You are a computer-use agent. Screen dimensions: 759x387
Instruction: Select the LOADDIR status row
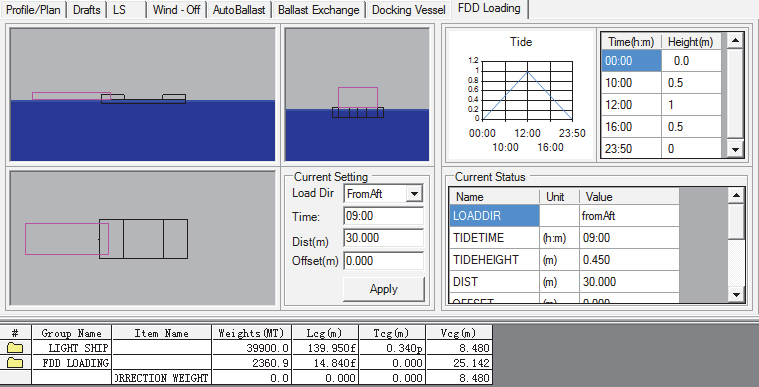pos(564,216)
